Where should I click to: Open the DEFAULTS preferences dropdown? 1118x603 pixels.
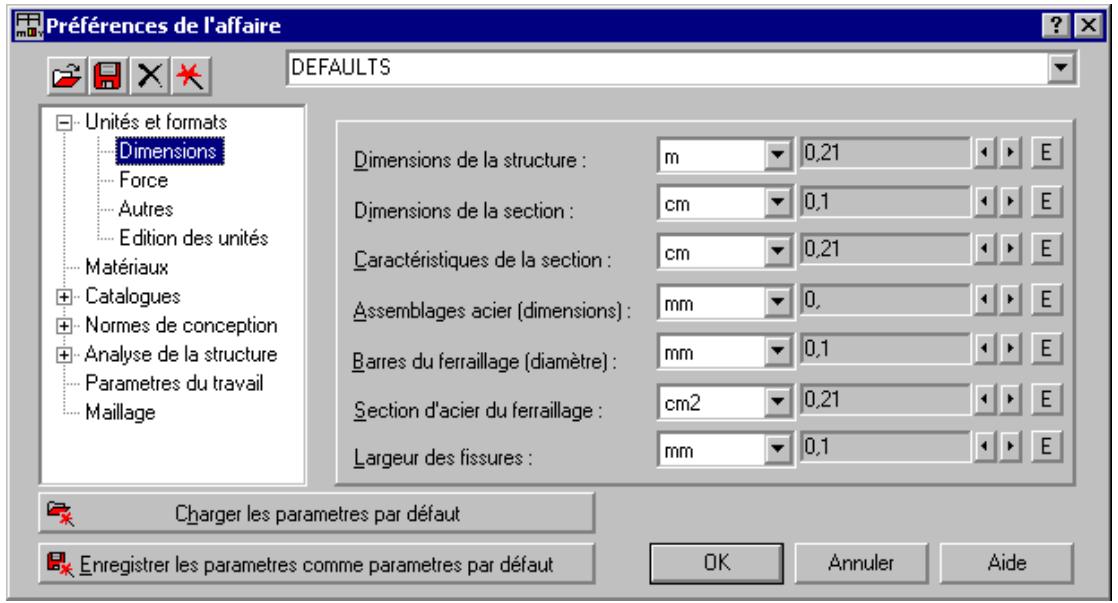pos(1061,68)
